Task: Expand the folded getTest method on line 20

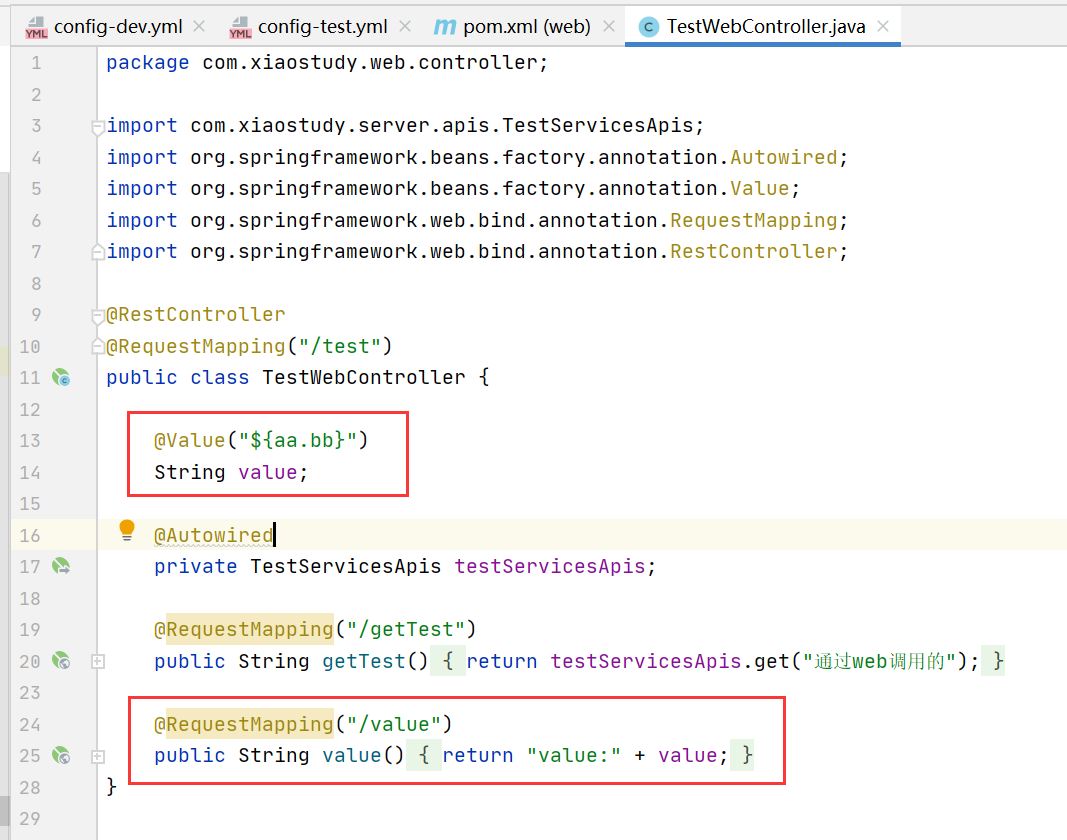Action: pos(98,661)
